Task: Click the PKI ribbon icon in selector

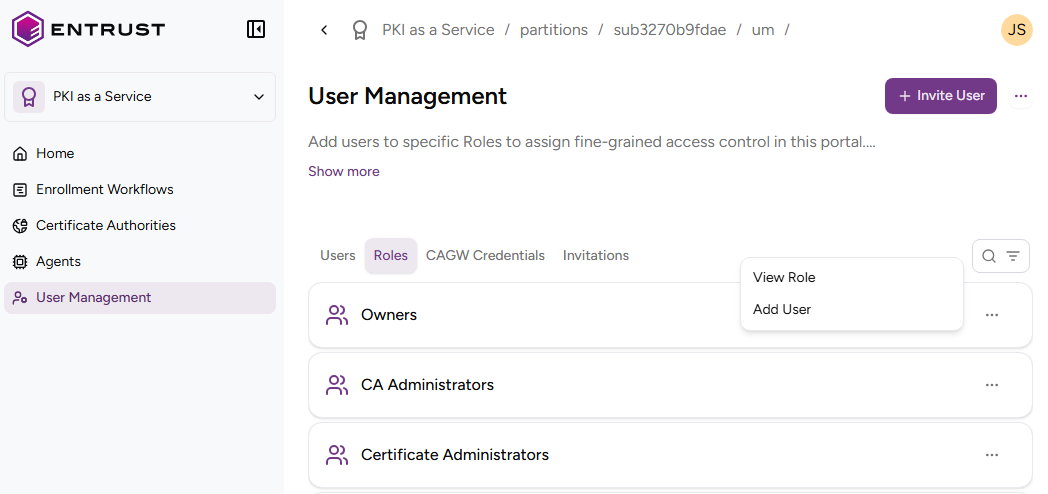Action: point(29,97)
